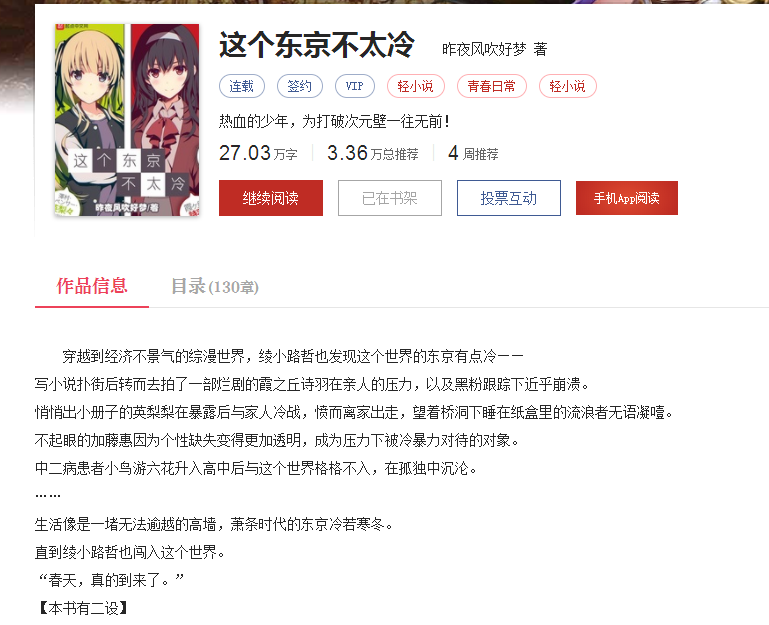Select the 作品信息 tab
Image resolution: width=769 pixels, height=625 pixels.
point(92,286)
